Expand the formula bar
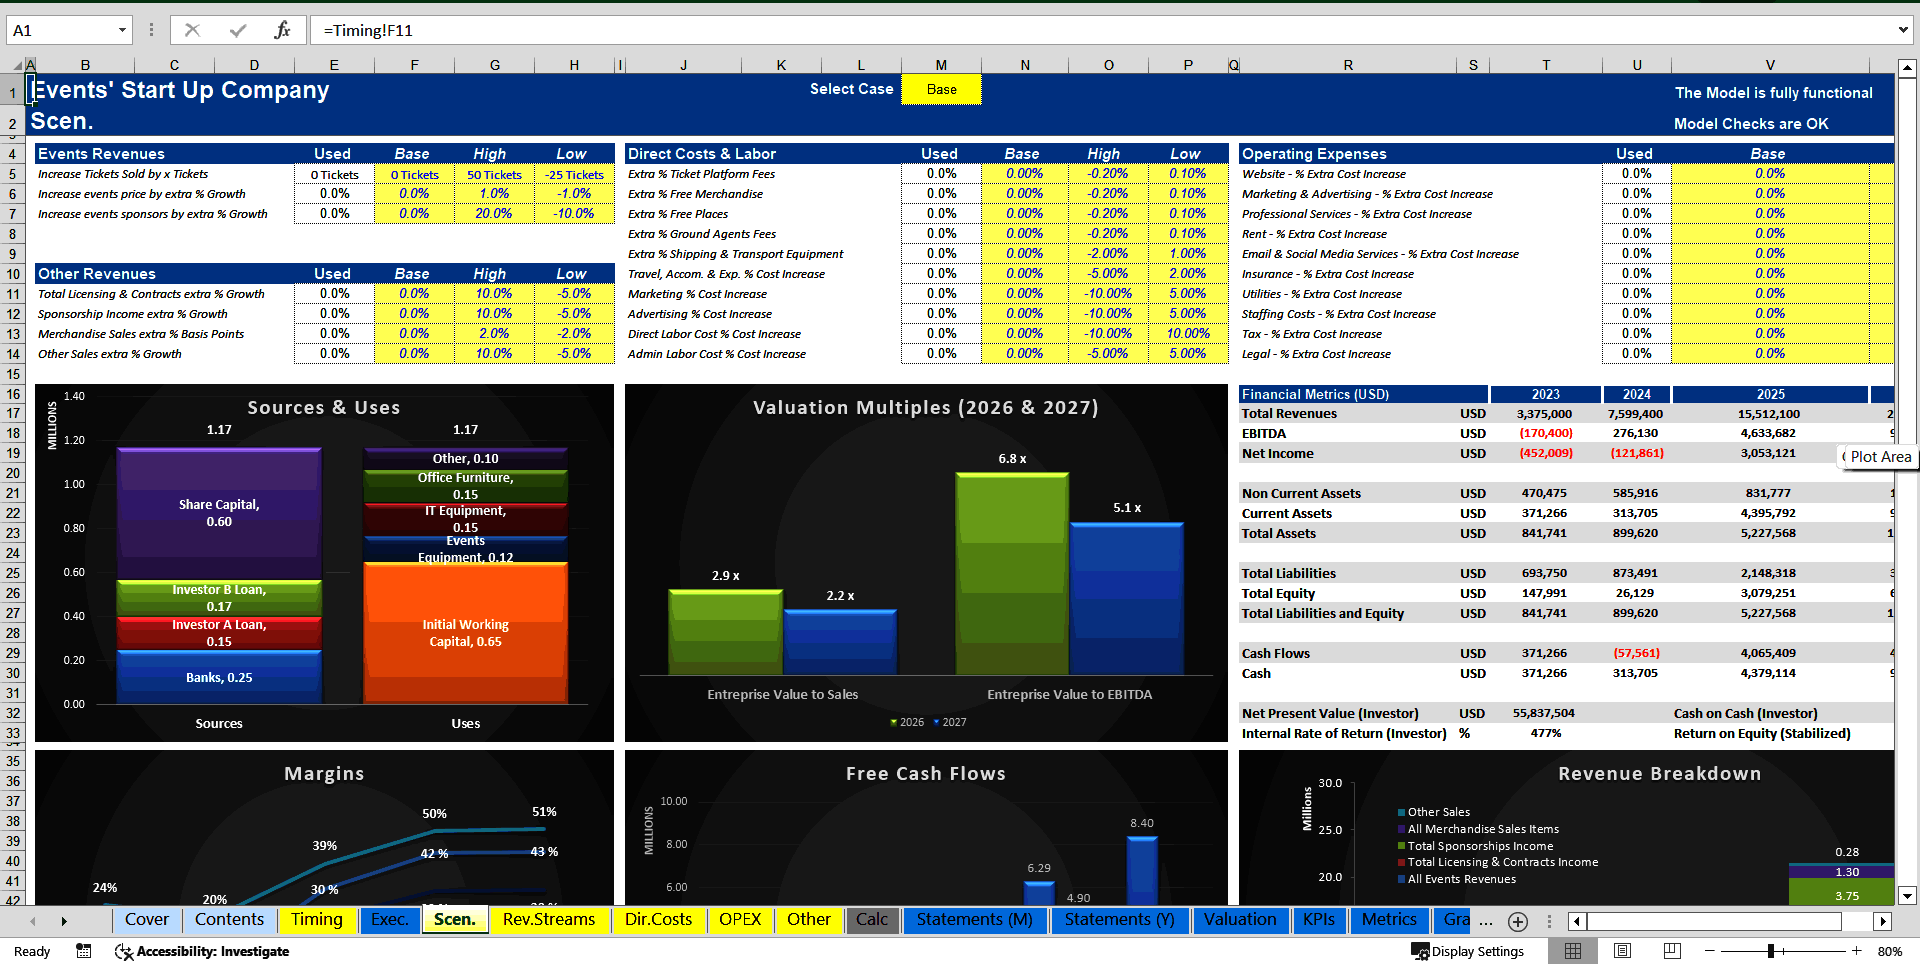This screenshot has height=966, width=1920. [x=1903, y=30]
